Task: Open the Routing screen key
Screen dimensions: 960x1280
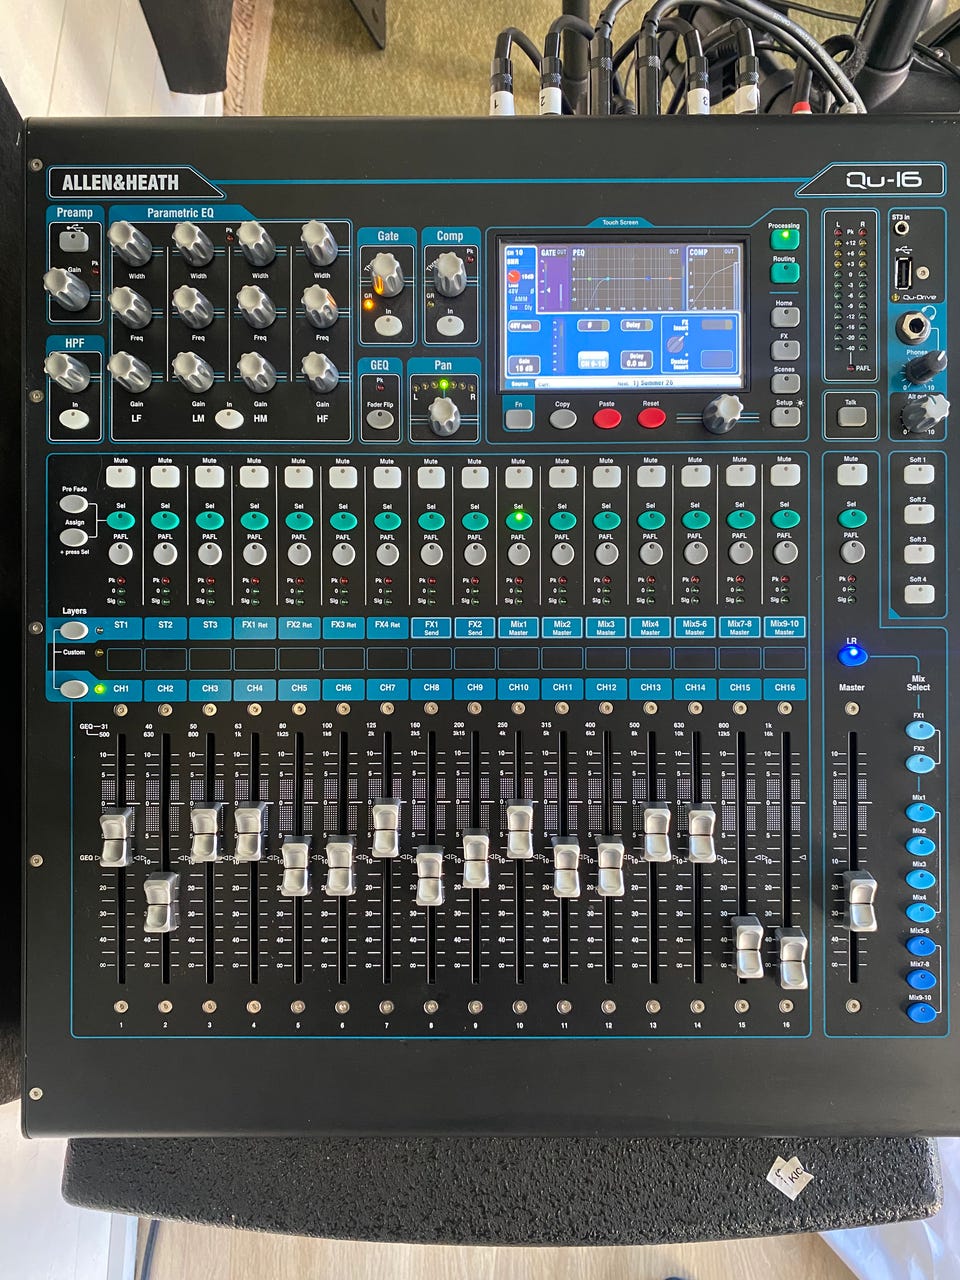Action: pyautogui.click(x=785, y=273)
